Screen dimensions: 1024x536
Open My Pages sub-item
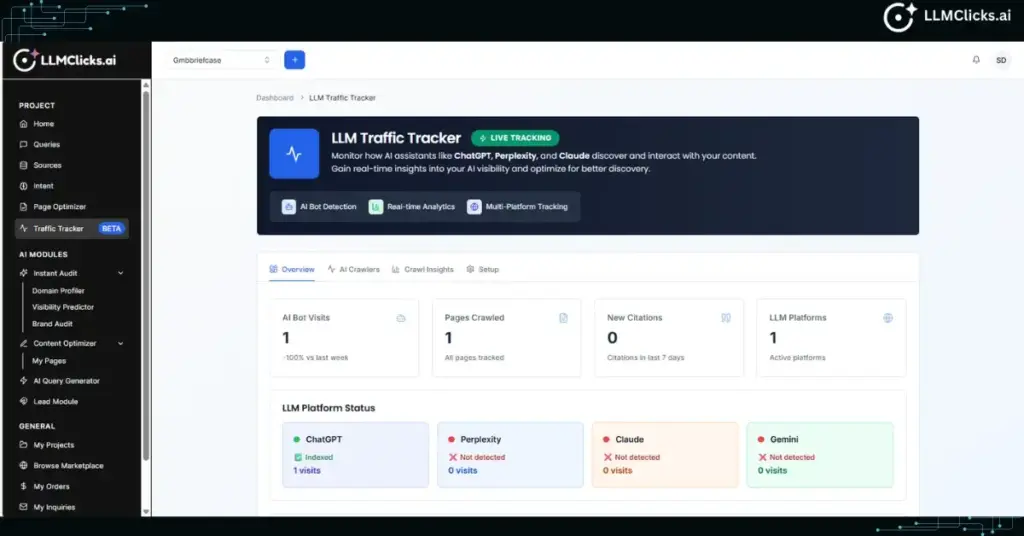49,361
